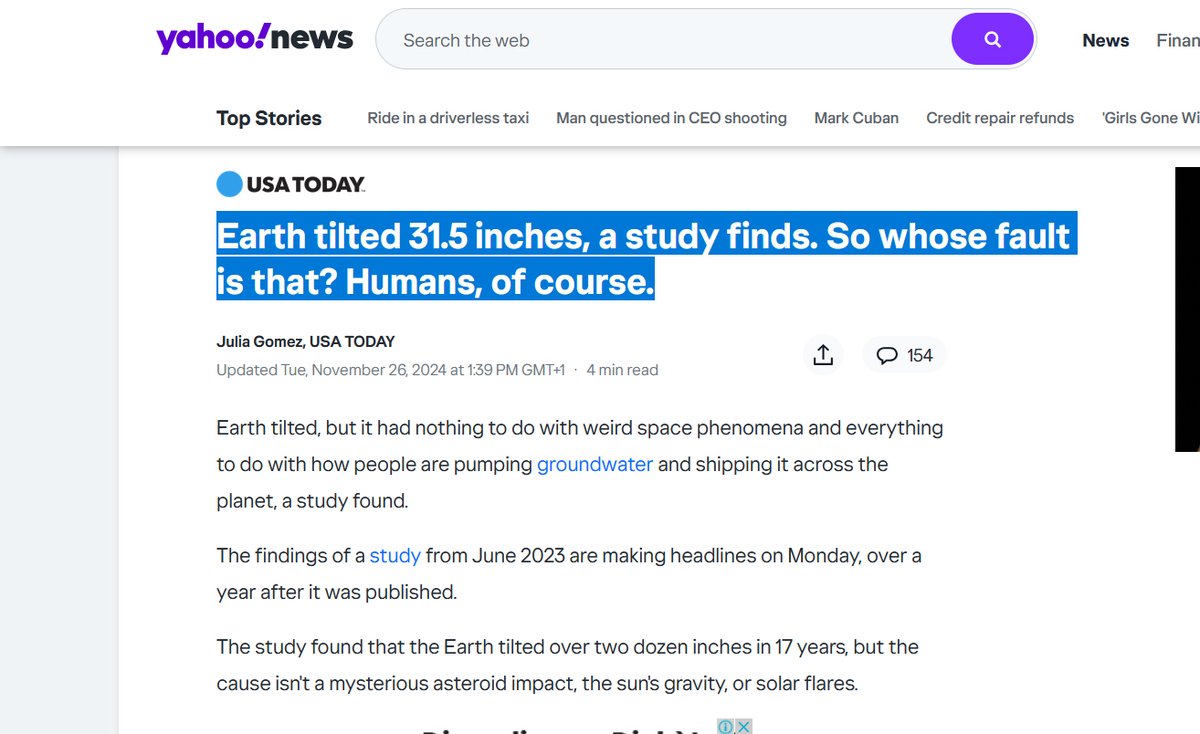This screenshot has width=1200, height=734.
Task: Open the study hyperlink
Action: [395, 555]
